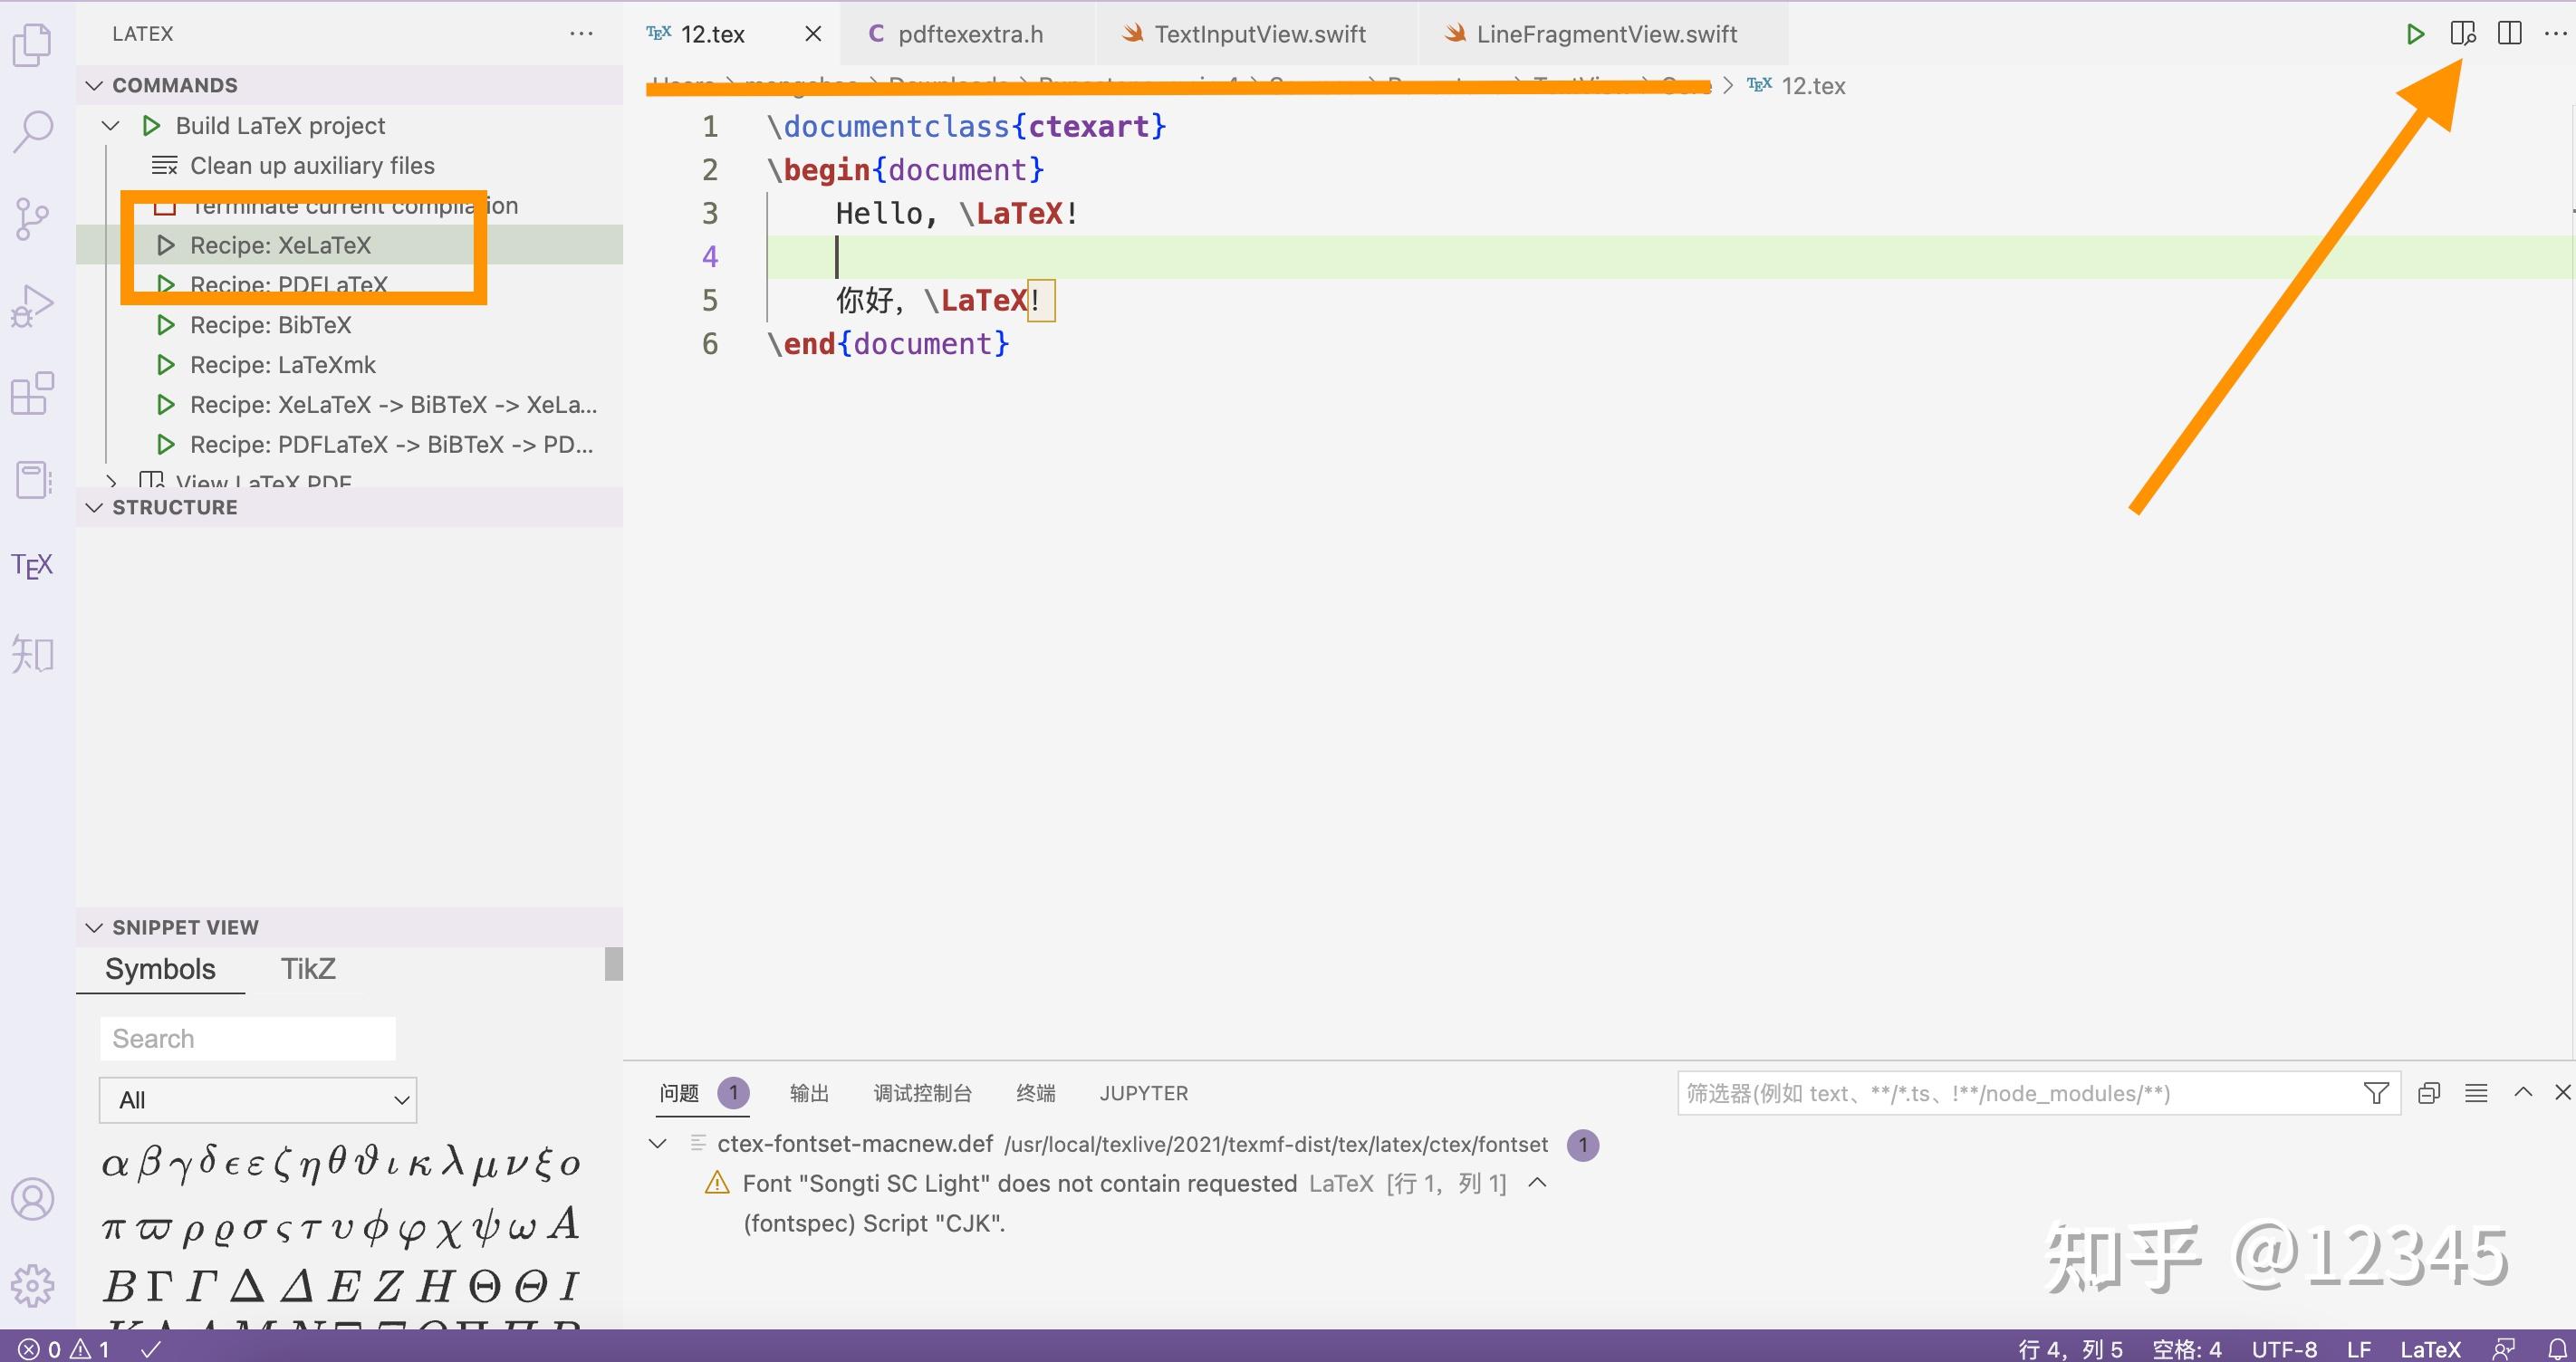
Task: Toggle the table view of problems list
Action: (2476, 1093)
